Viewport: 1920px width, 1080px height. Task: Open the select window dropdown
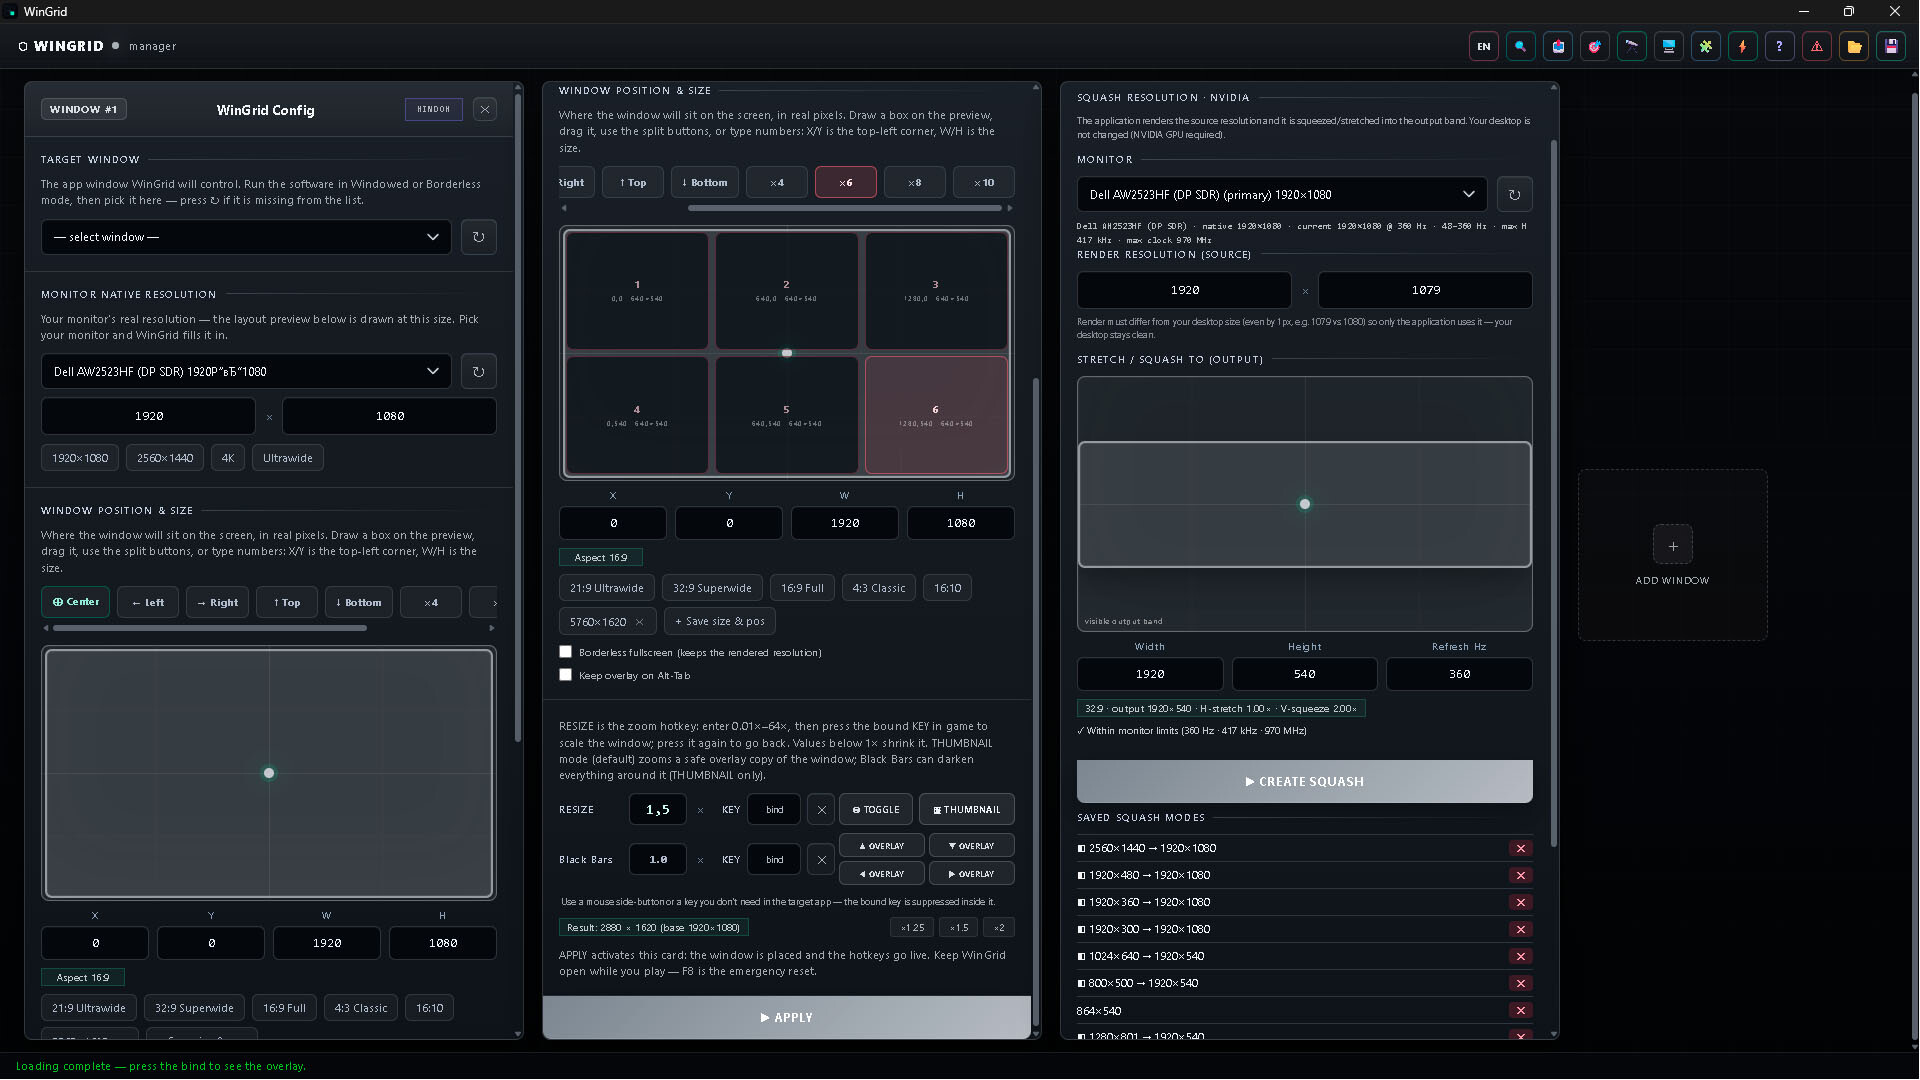pyautogui.click(x=245, y=237)
